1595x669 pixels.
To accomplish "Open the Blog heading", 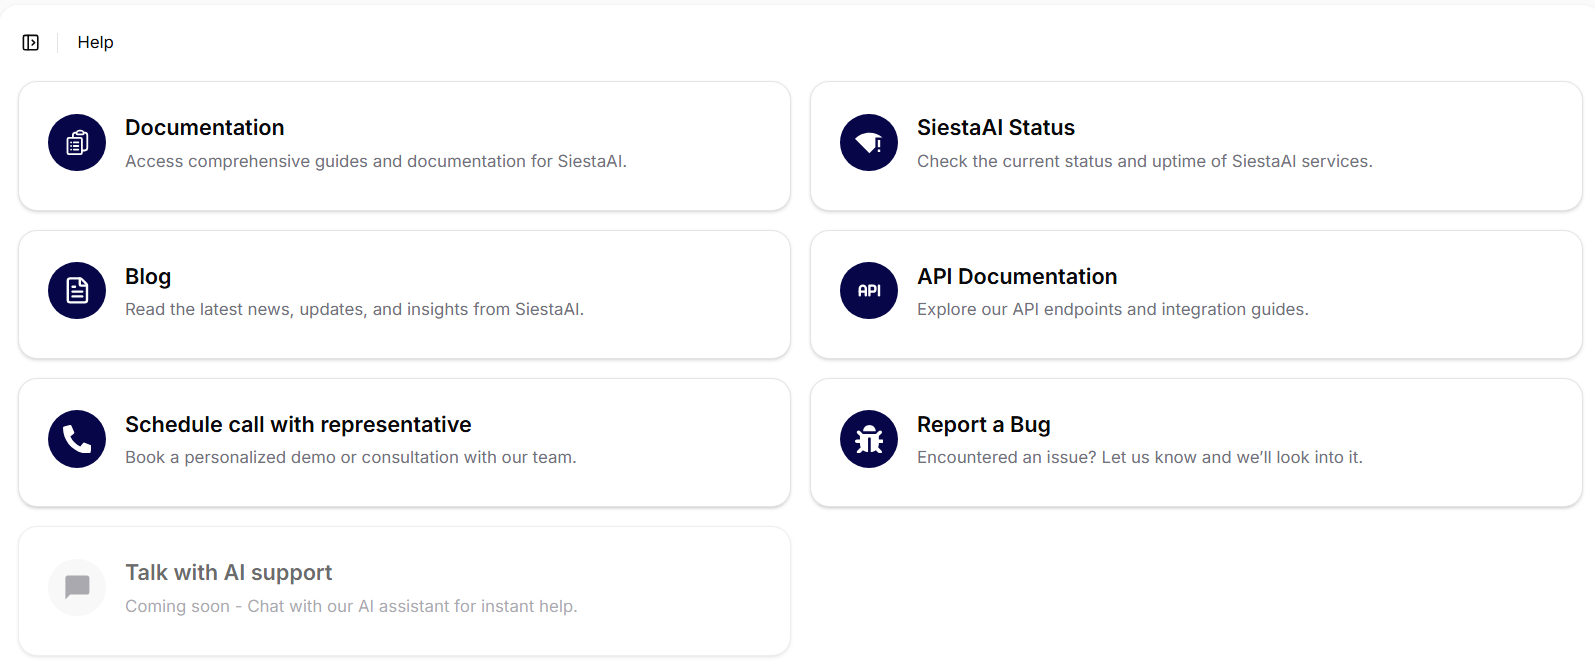I will 148,277.
